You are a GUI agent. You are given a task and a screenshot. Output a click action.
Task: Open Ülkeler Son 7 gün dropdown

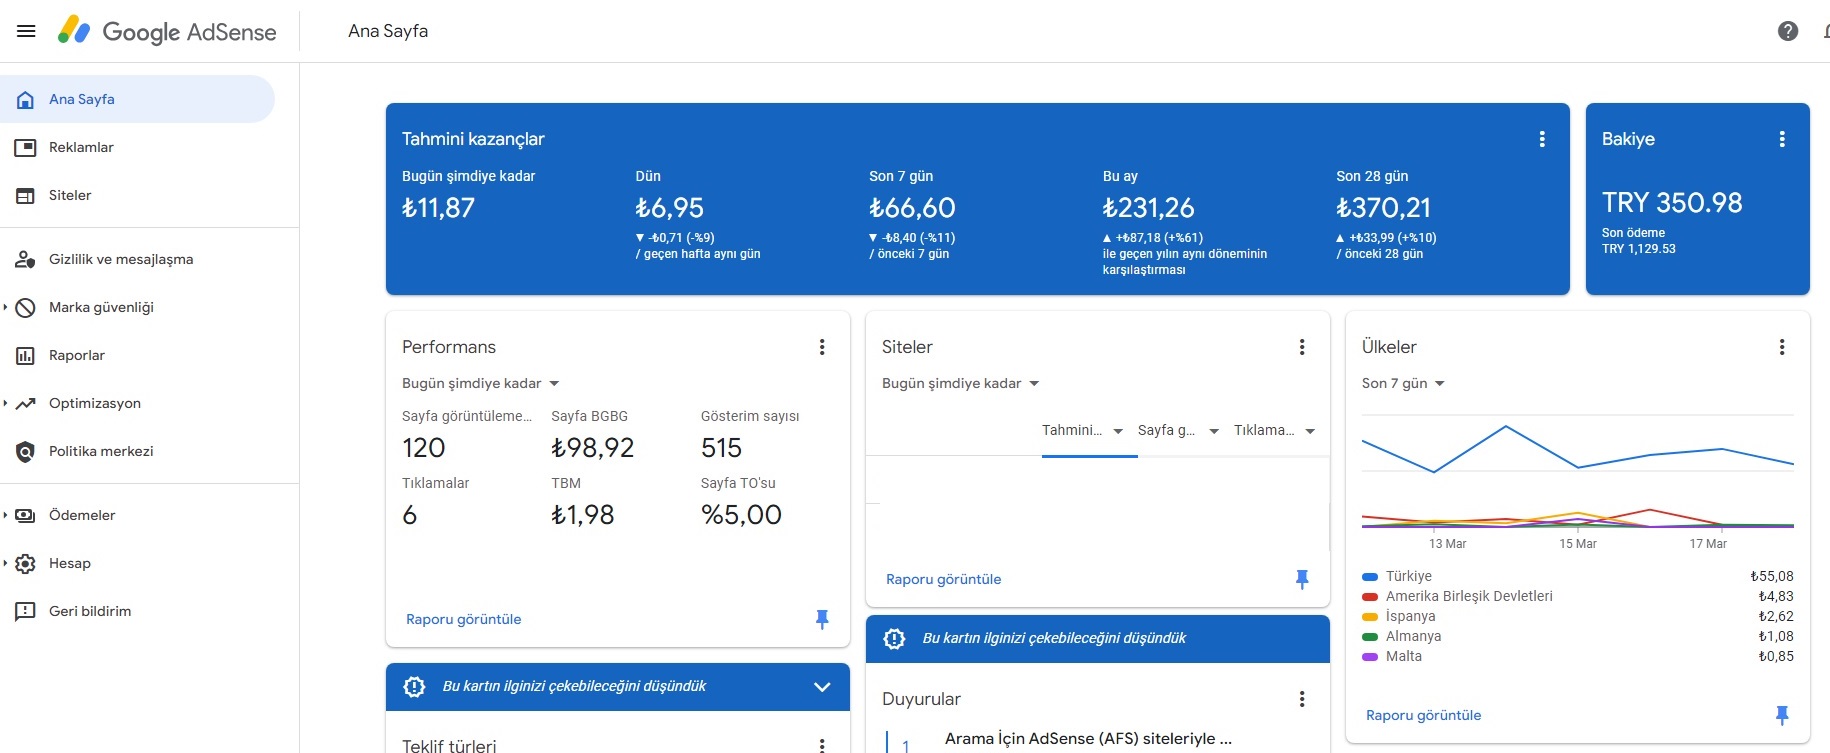(x=1404, y=383)
